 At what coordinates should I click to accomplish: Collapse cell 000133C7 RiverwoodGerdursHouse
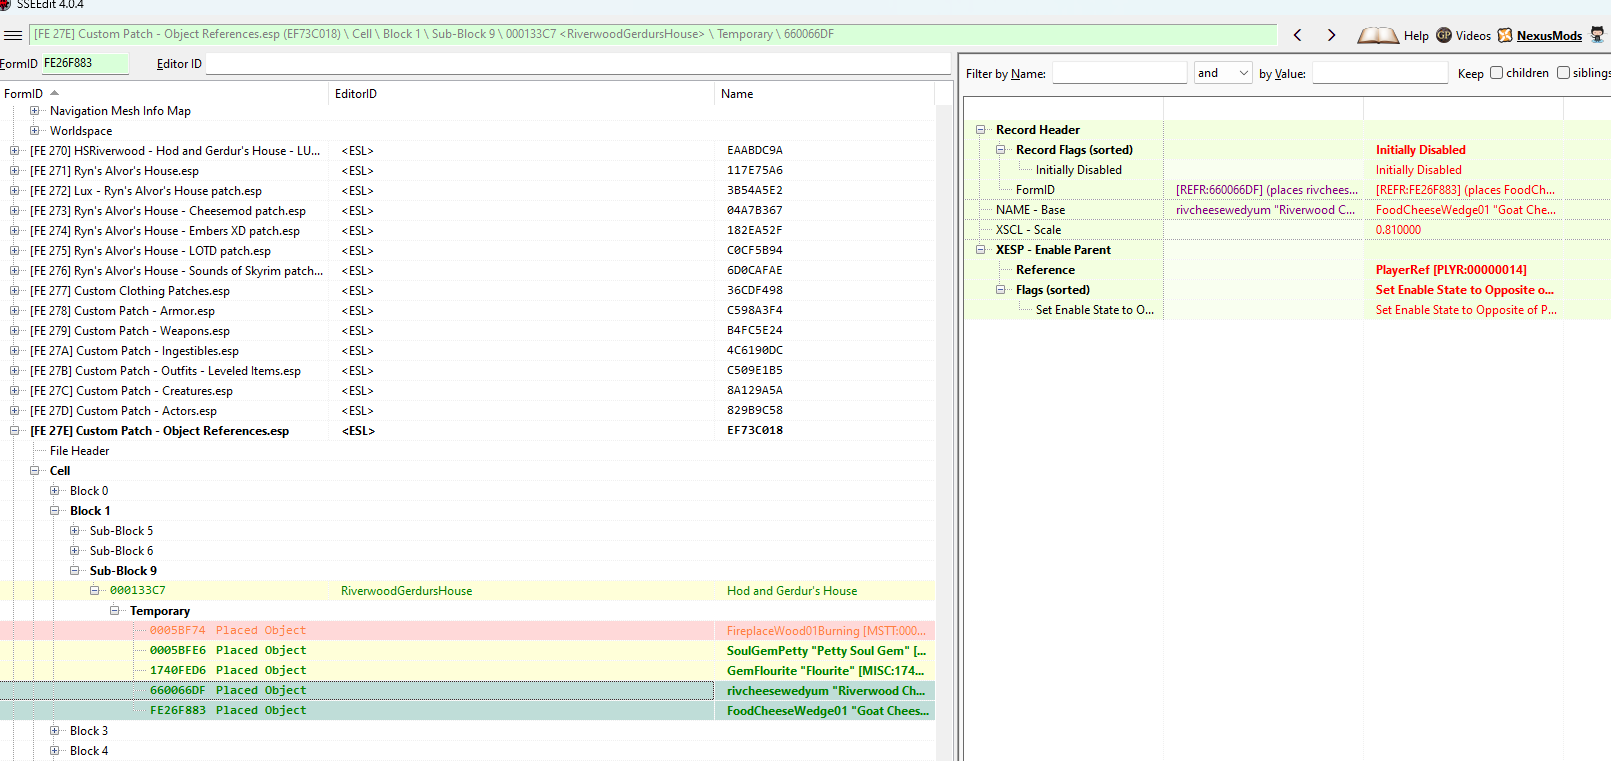click(95, 591)
